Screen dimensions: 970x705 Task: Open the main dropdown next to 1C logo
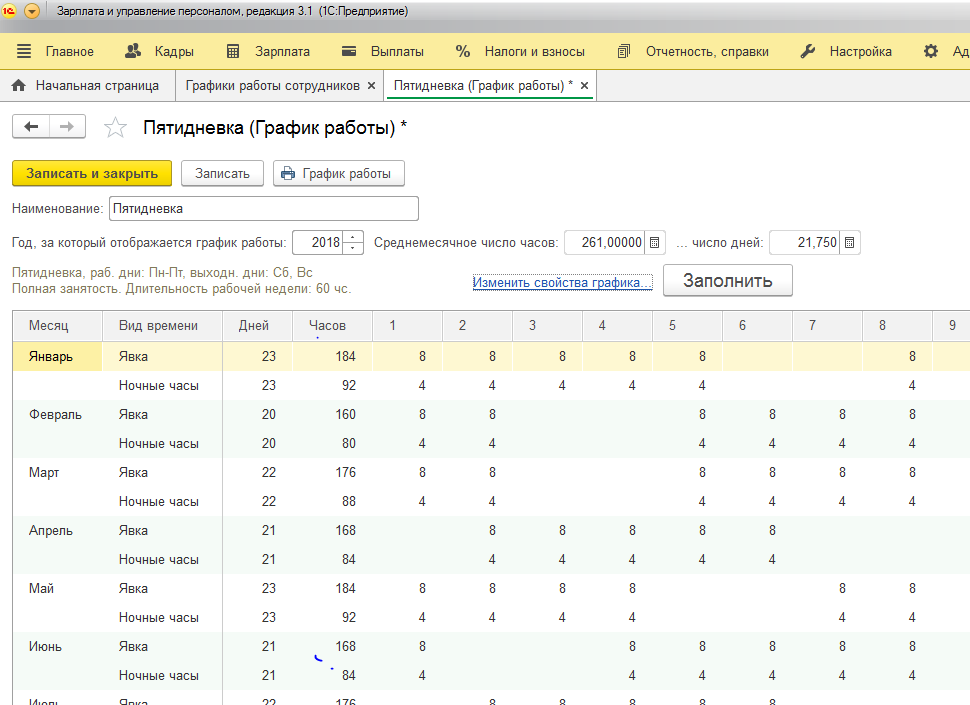[x=32, y=11]
